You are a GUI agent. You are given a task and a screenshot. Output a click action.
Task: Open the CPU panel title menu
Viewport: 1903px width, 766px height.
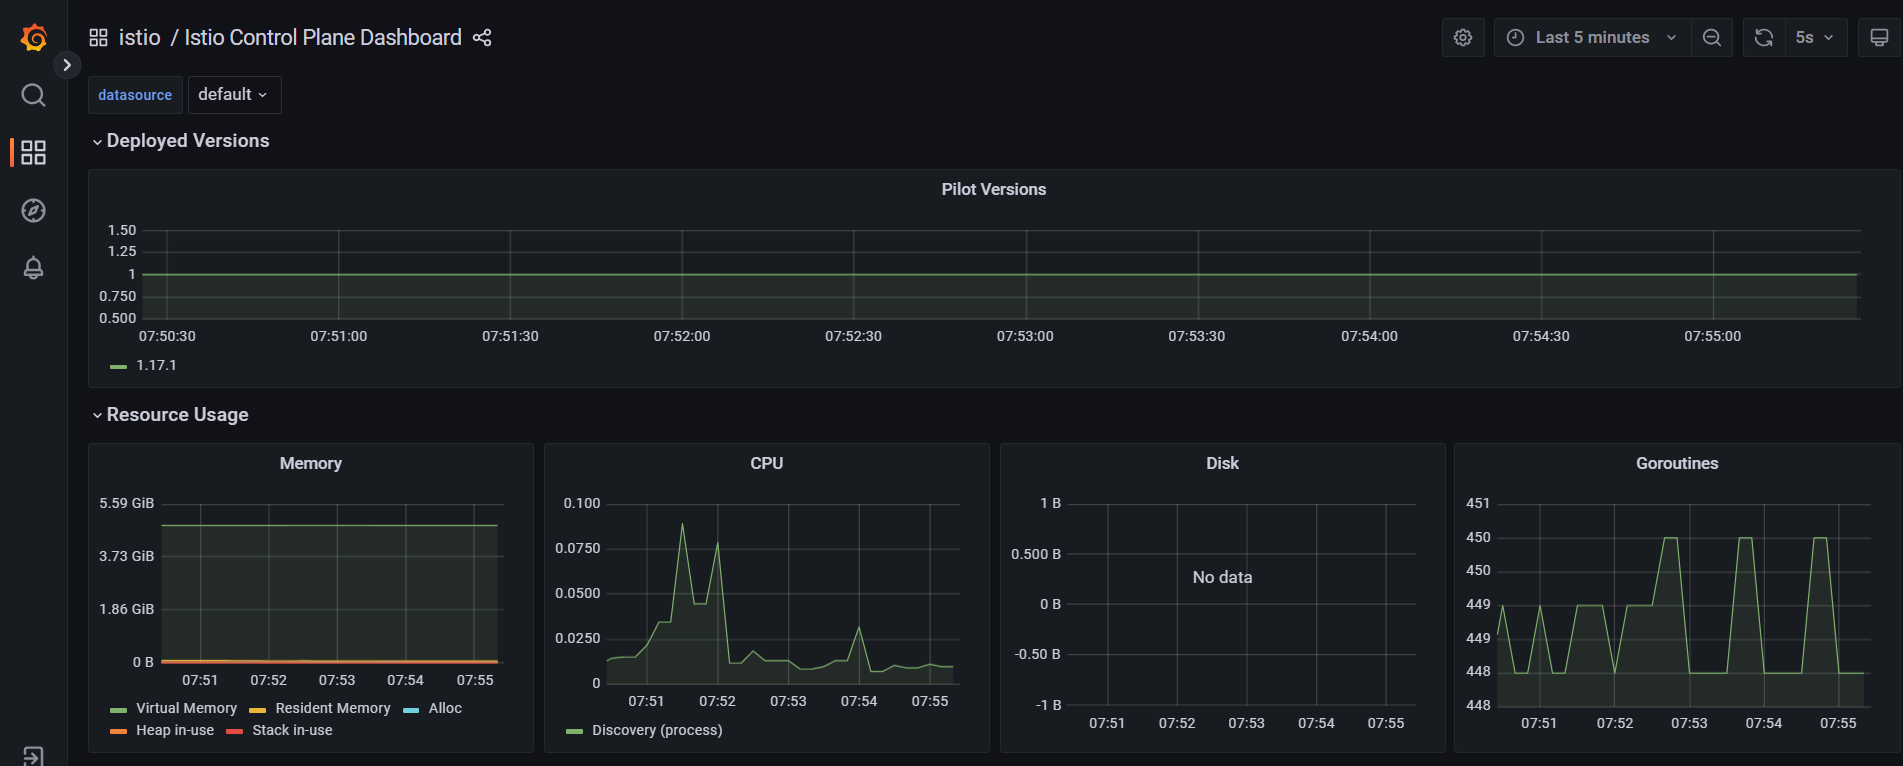766,463
